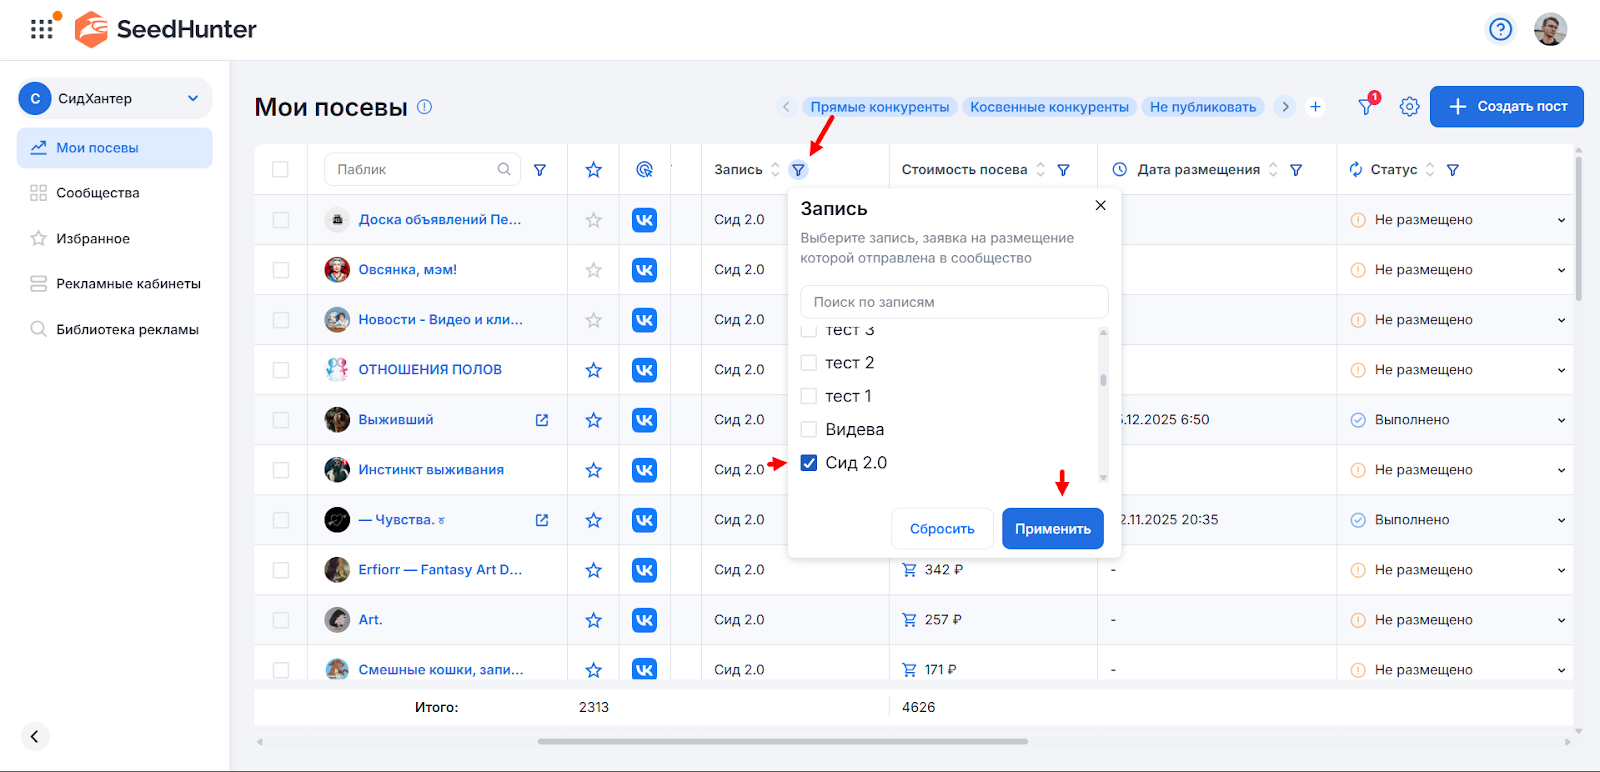Viewport: 1600px width, 772px height.
Task: Click the add tag plus icon
Action: [x=1315, y=106]
